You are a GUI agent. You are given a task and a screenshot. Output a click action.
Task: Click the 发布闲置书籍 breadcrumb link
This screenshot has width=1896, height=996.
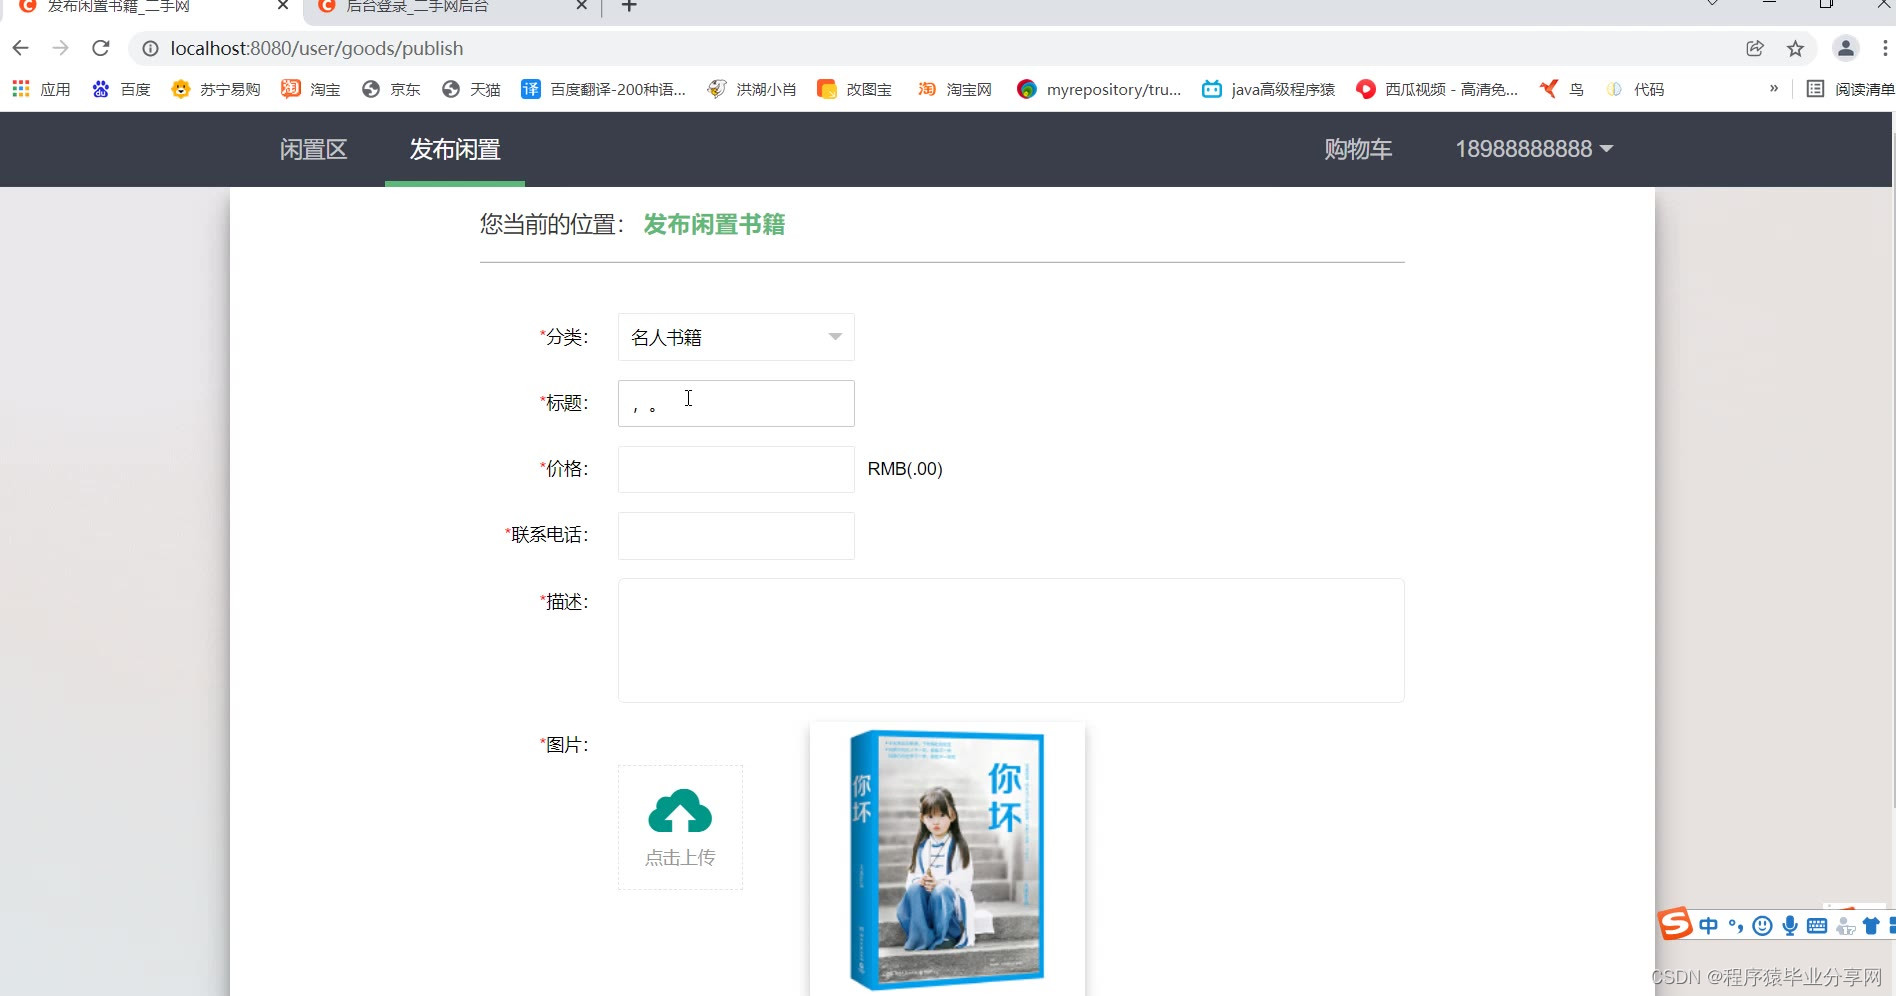coord(713,224)
